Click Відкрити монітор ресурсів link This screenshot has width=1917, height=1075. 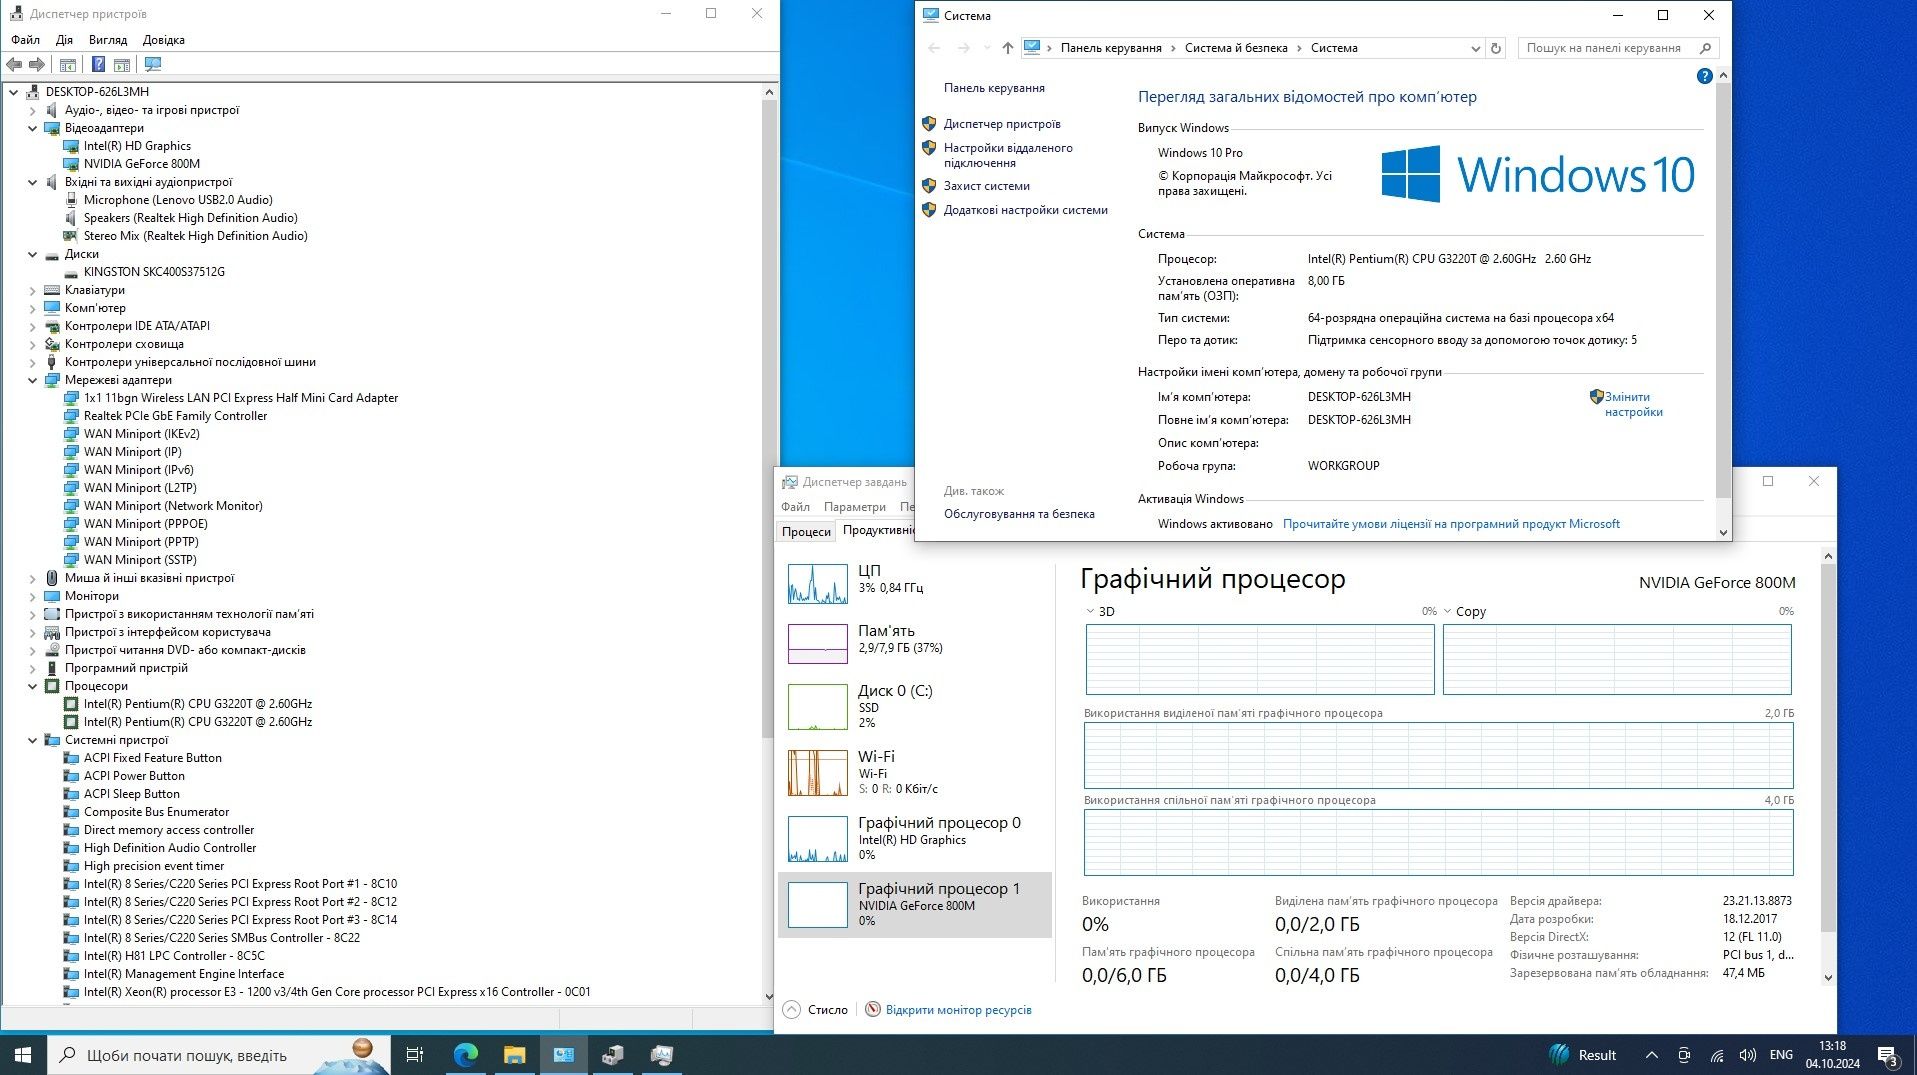pyautogui.click(x=958, y=1010)
